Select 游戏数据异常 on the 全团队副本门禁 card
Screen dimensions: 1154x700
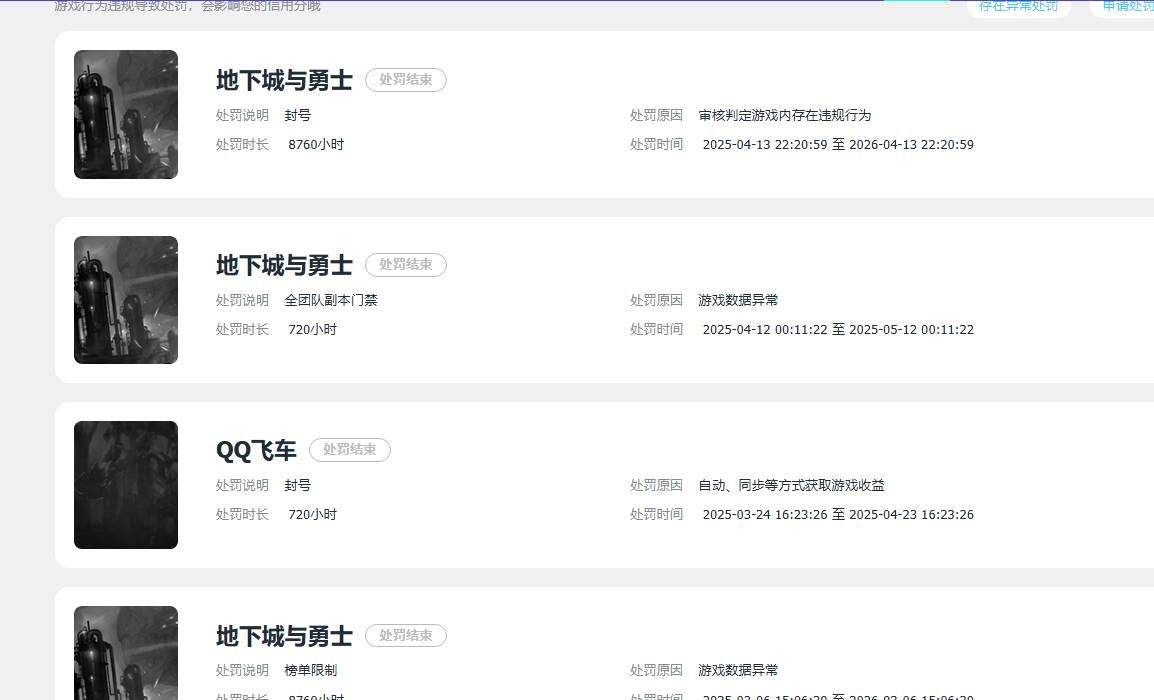click(x=738, y=300)
